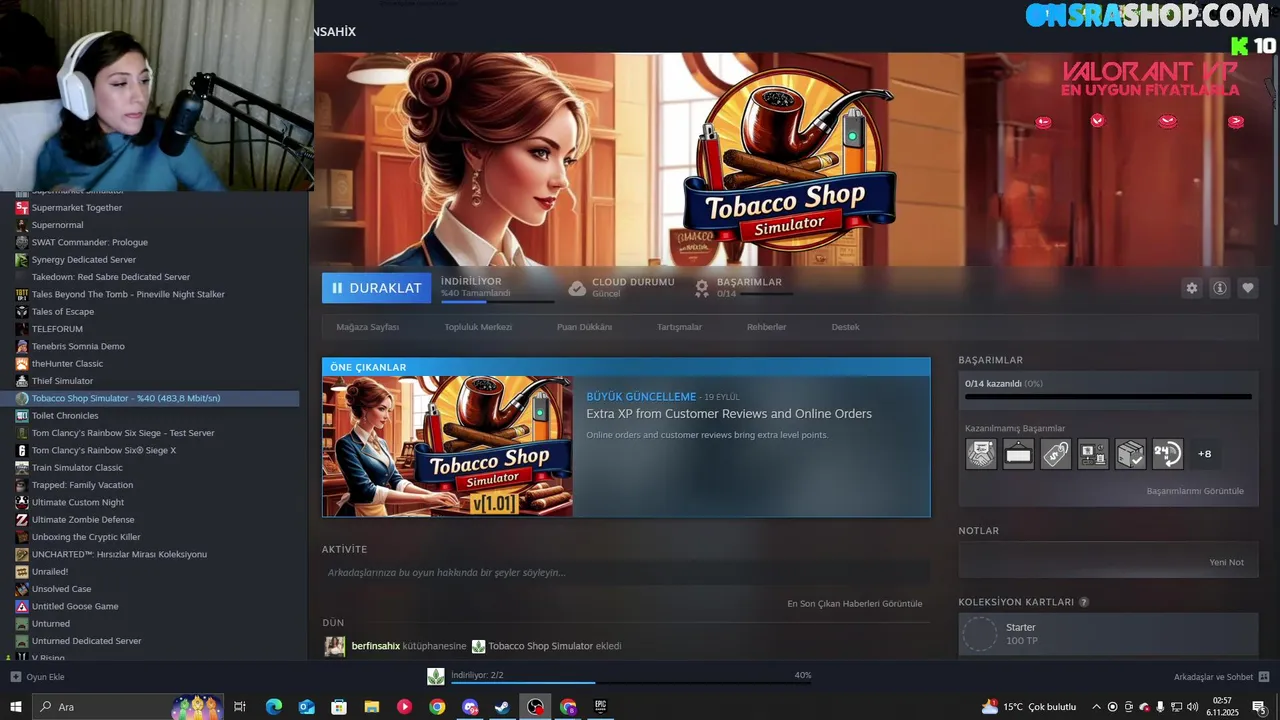Open the Topluluk Merkezi tab
This screenshot has width=1280, height=720.
tap(478, 327)
